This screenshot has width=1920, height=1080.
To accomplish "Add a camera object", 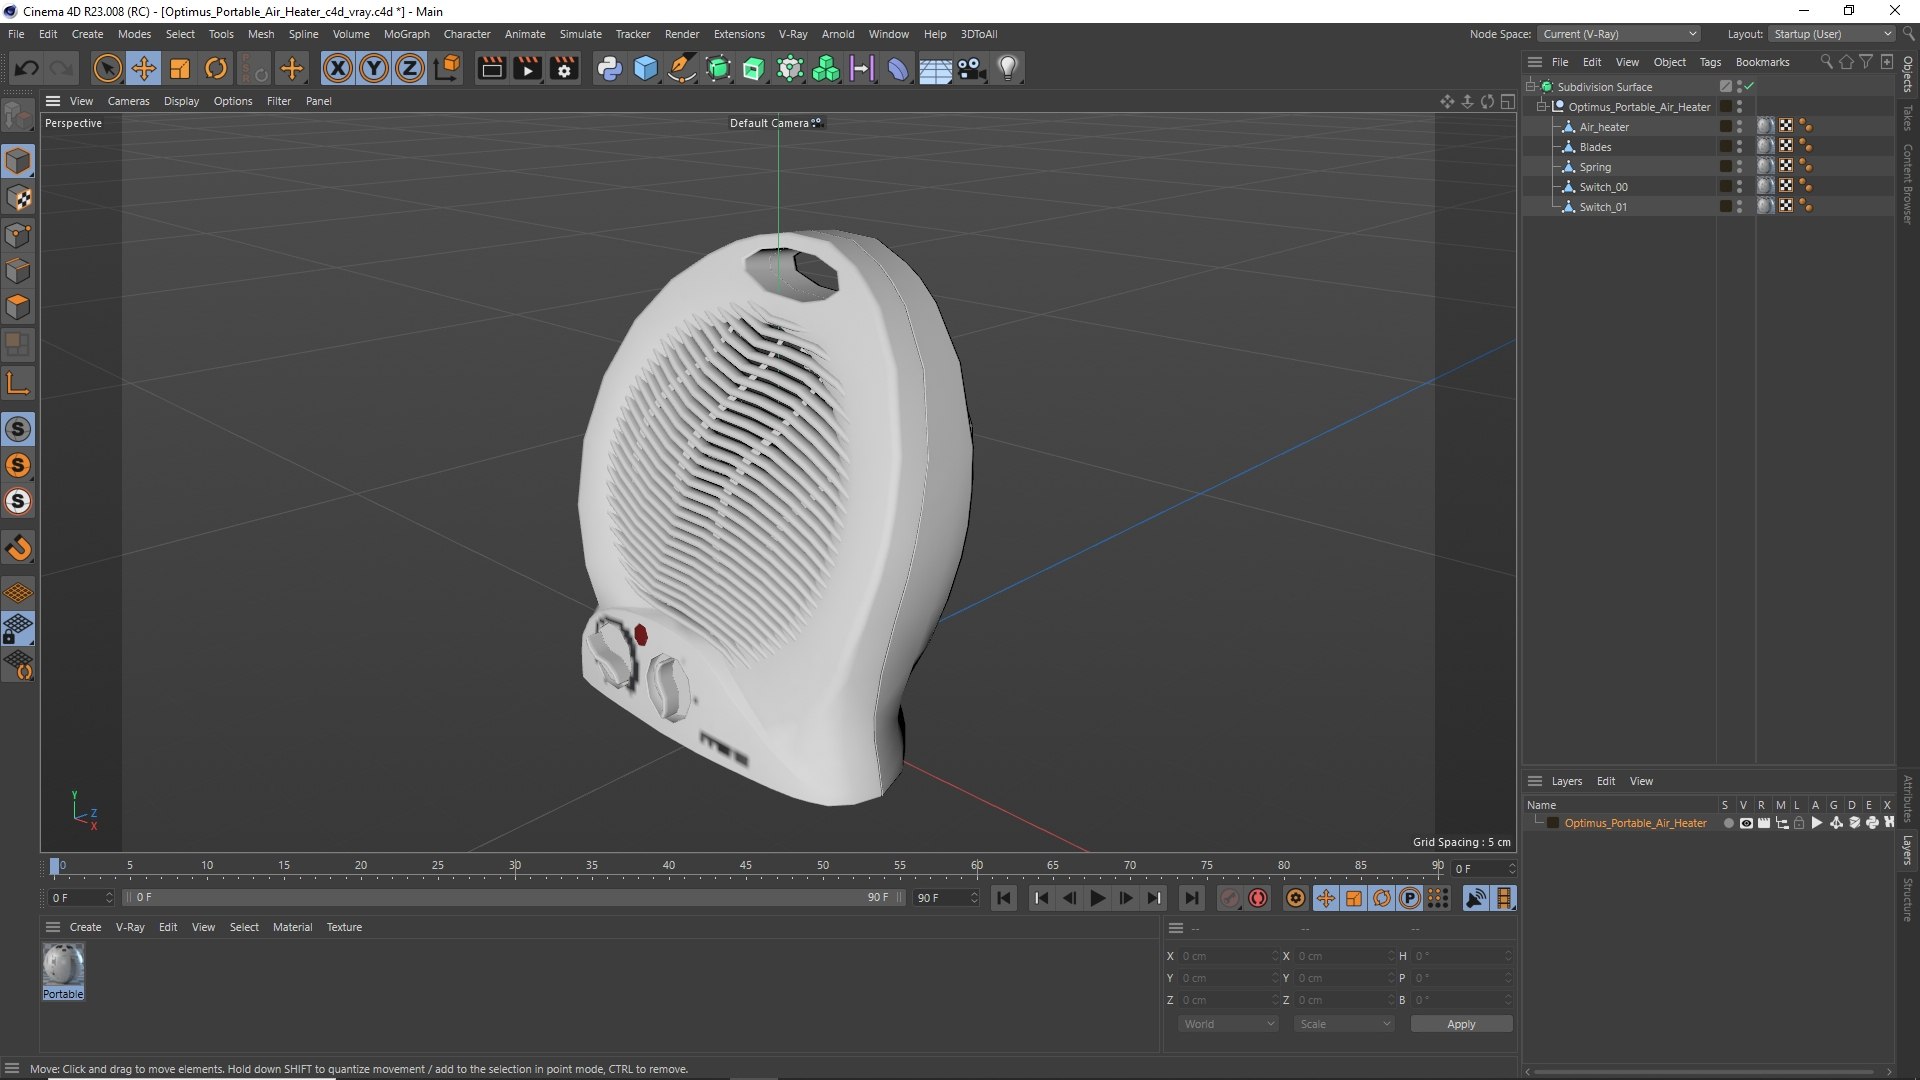I will pos(971,68).
